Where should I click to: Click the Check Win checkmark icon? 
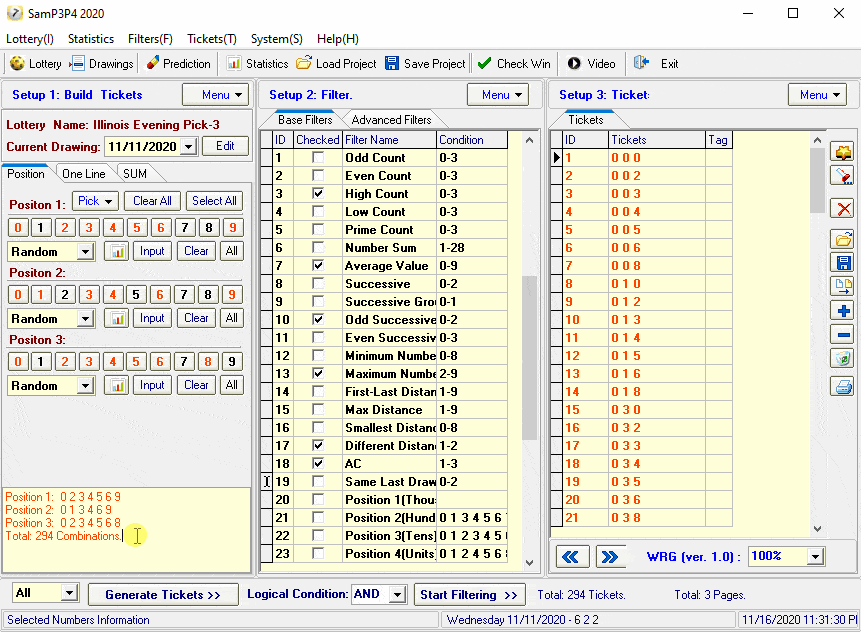484,63
